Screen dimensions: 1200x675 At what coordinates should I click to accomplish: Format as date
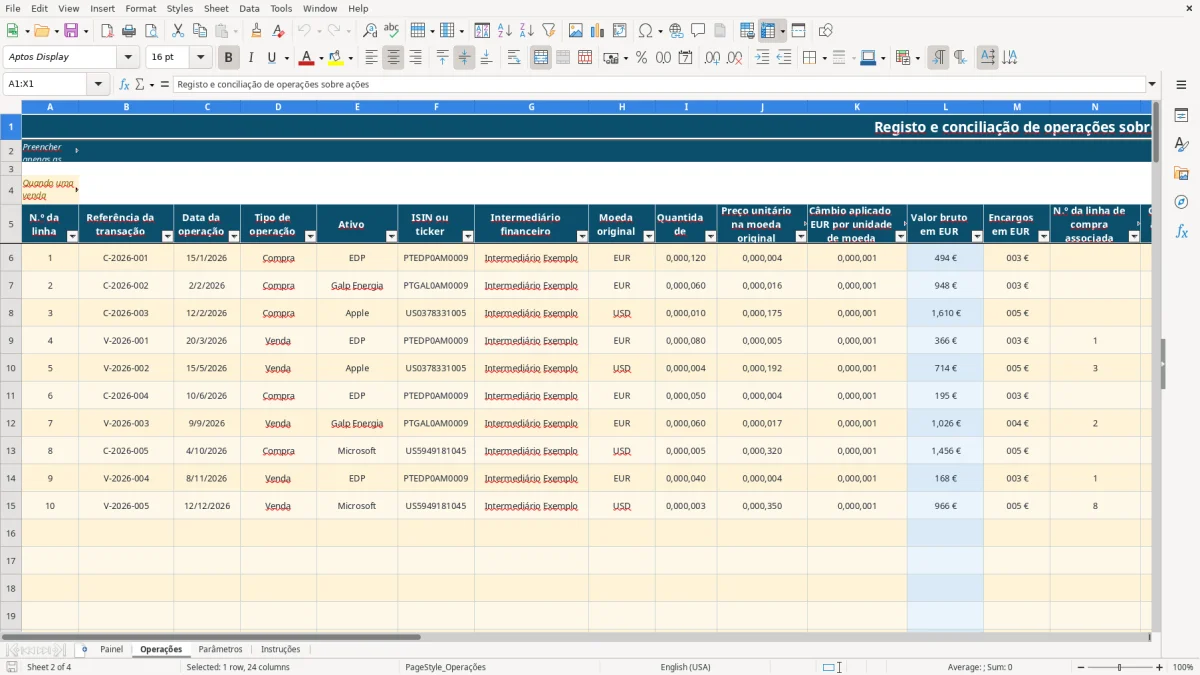685,58
